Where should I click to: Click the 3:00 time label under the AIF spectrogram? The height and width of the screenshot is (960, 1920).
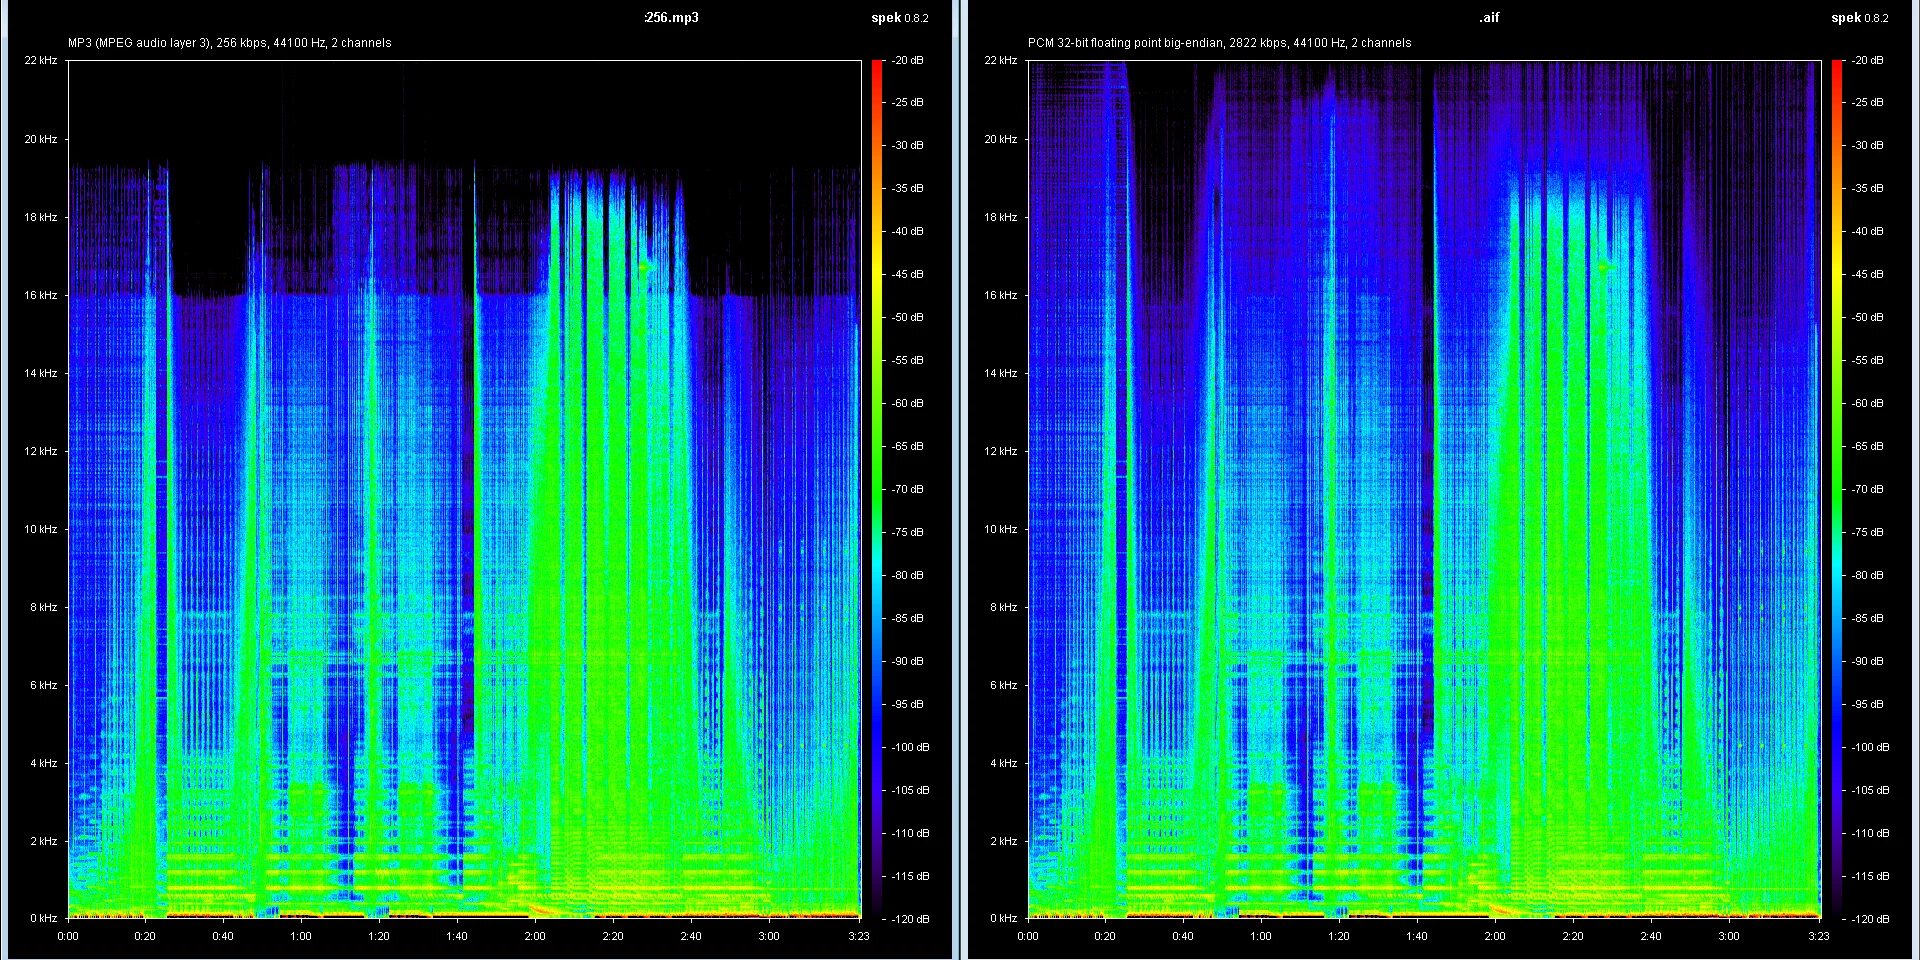(1729, 936)
